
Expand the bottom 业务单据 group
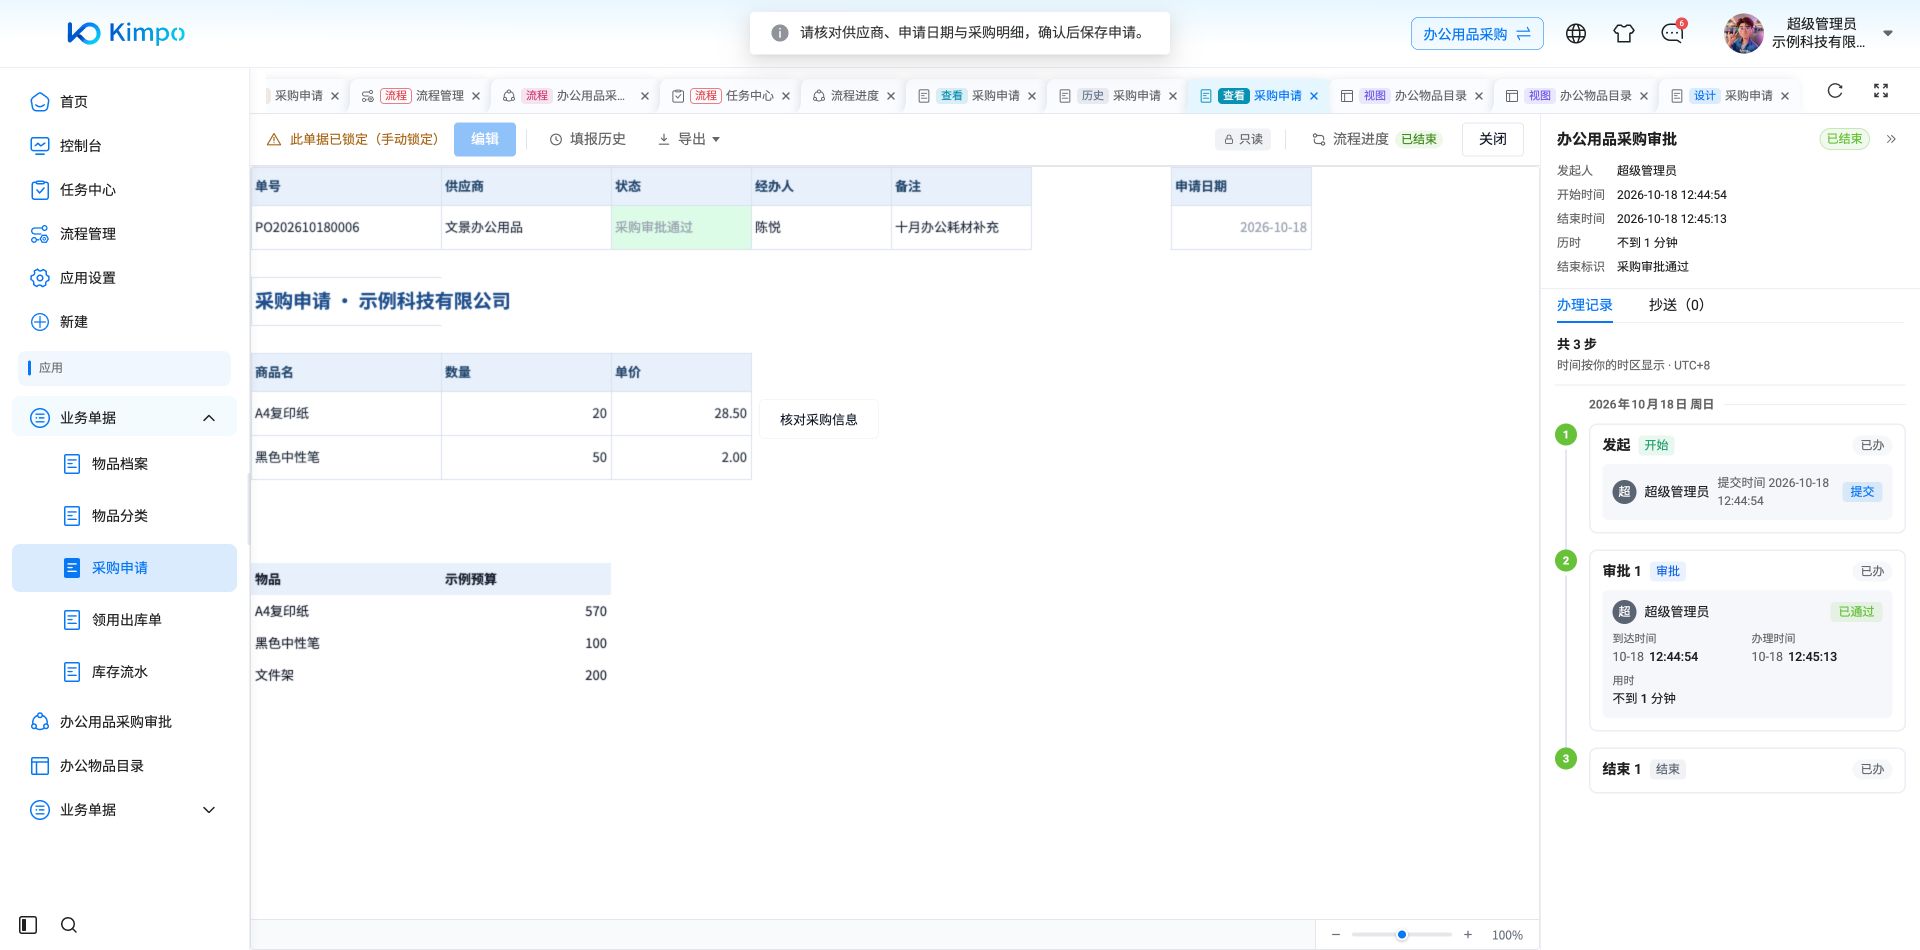click(125, 809)
